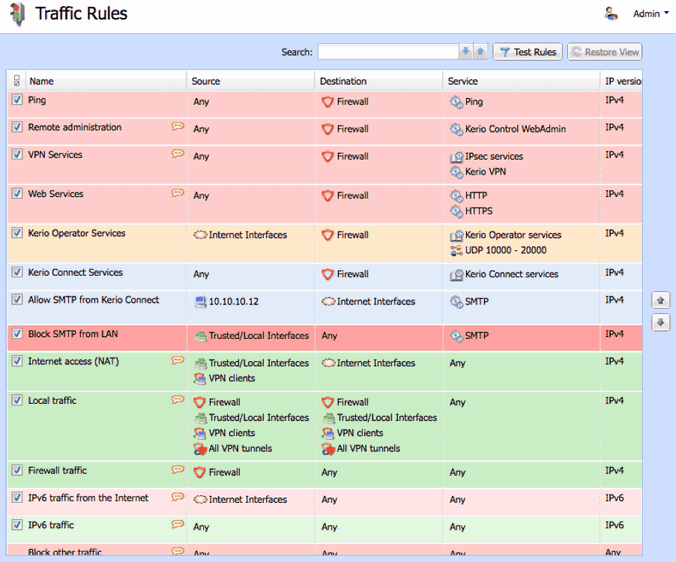Toggle the IPv6 traffic from the Internet checkbox
This screenshot has width=676, height=562.
coord(17,497)
